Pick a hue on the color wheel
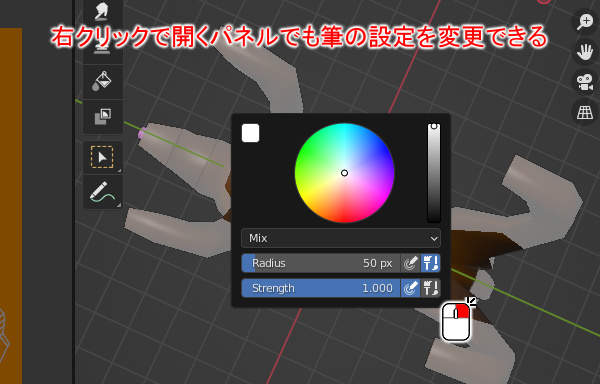This screenshot has width=600, height=384. coord(344,173)
